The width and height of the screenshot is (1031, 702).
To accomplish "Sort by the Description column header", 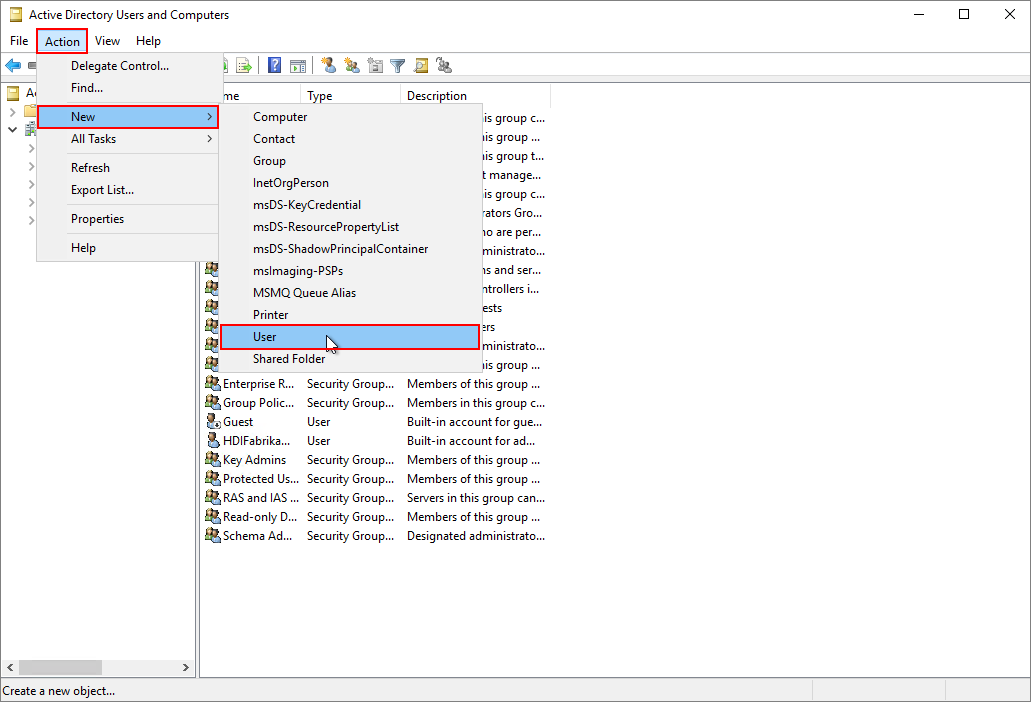I will point(475,95).
